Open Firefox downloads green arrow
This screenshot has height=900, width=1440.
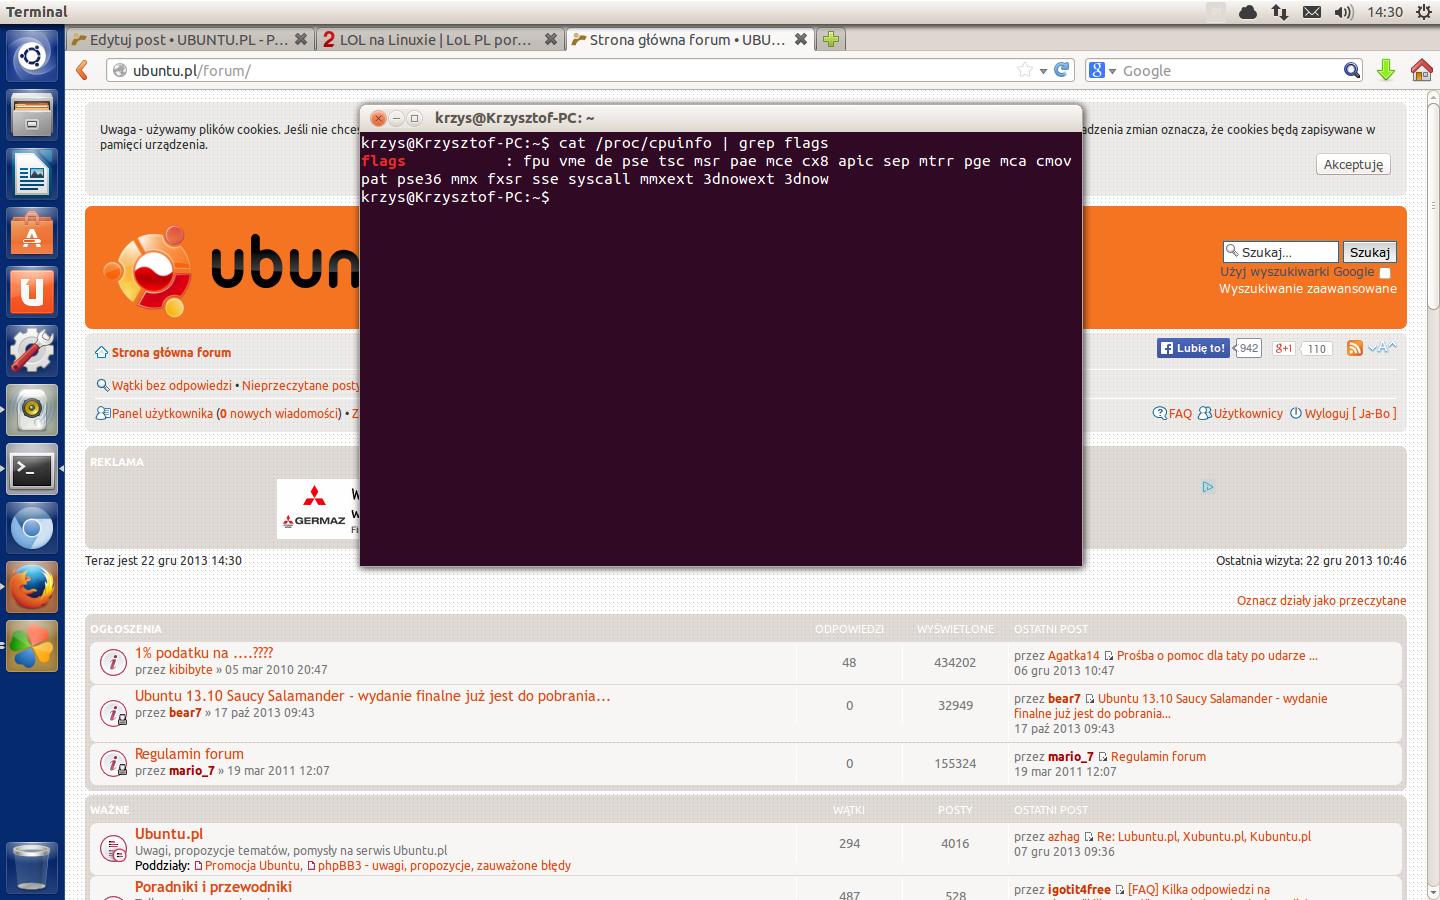tap(1386, 70)
